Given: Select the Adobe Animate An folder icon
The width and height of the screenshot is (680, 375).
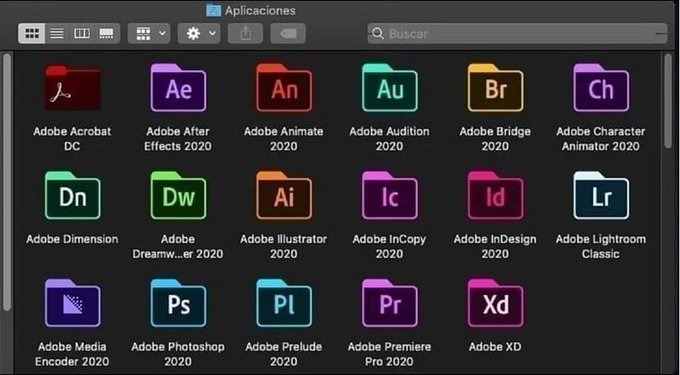Looking at the screenshot, I should coord(284,88).
